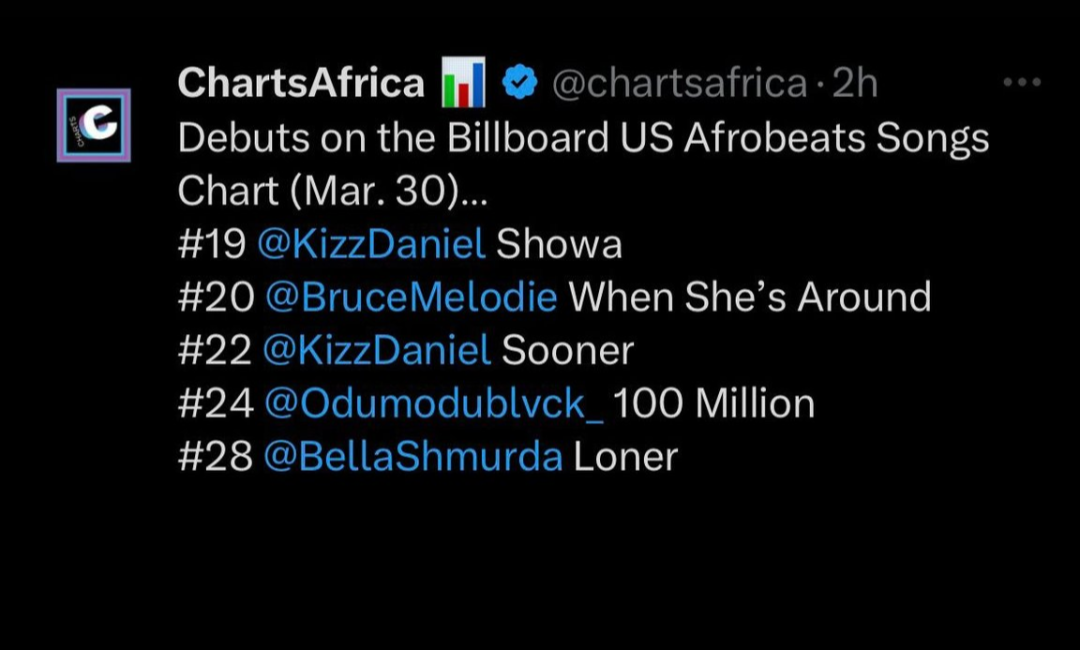The image size is (1080, 650).
Task: Click the '100 Million' song title
Action: 714,404
